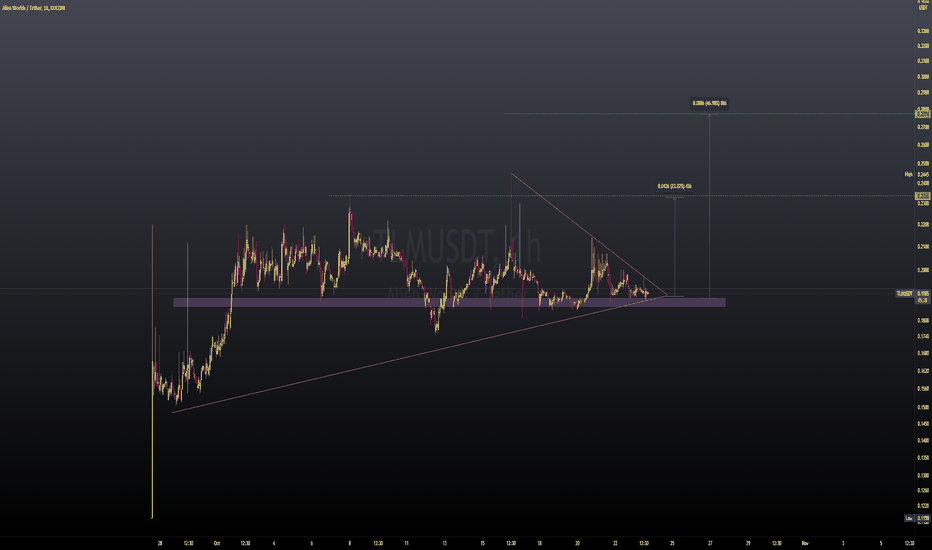Viewport: 932px width, 550px height.
Task: Select the upper 46.98% price range label
Action: pyautogui.click(x=709, y=103)
